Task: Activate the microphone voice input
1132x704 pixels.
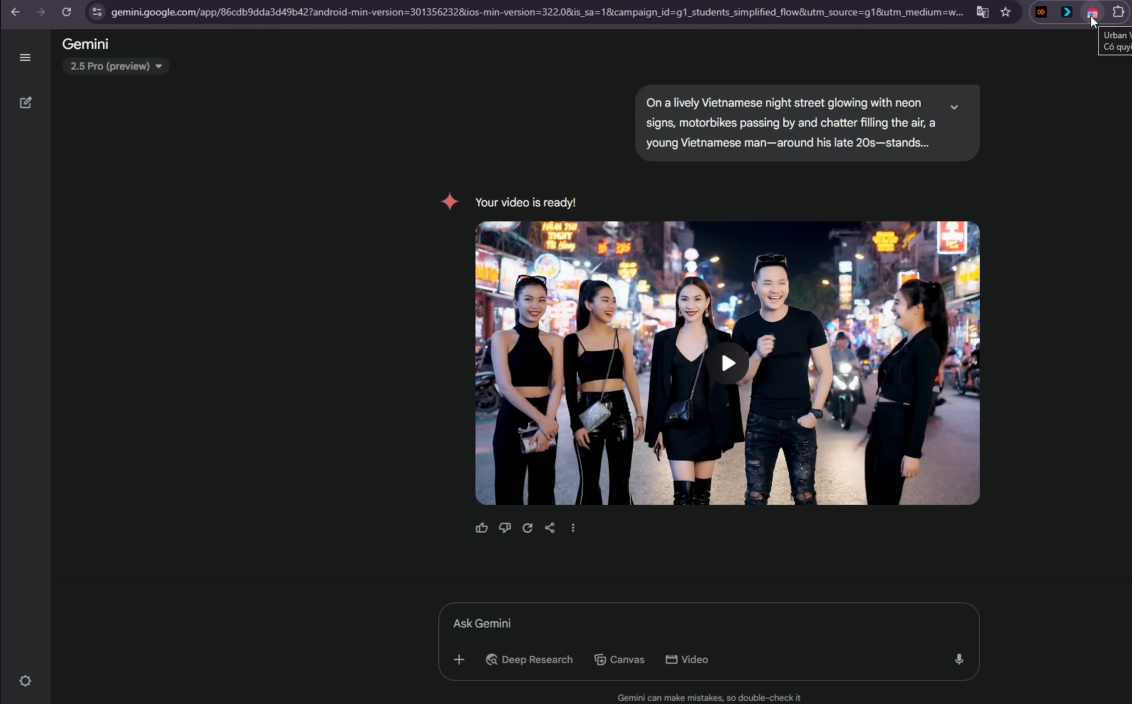Action: [x=959, y=659]
